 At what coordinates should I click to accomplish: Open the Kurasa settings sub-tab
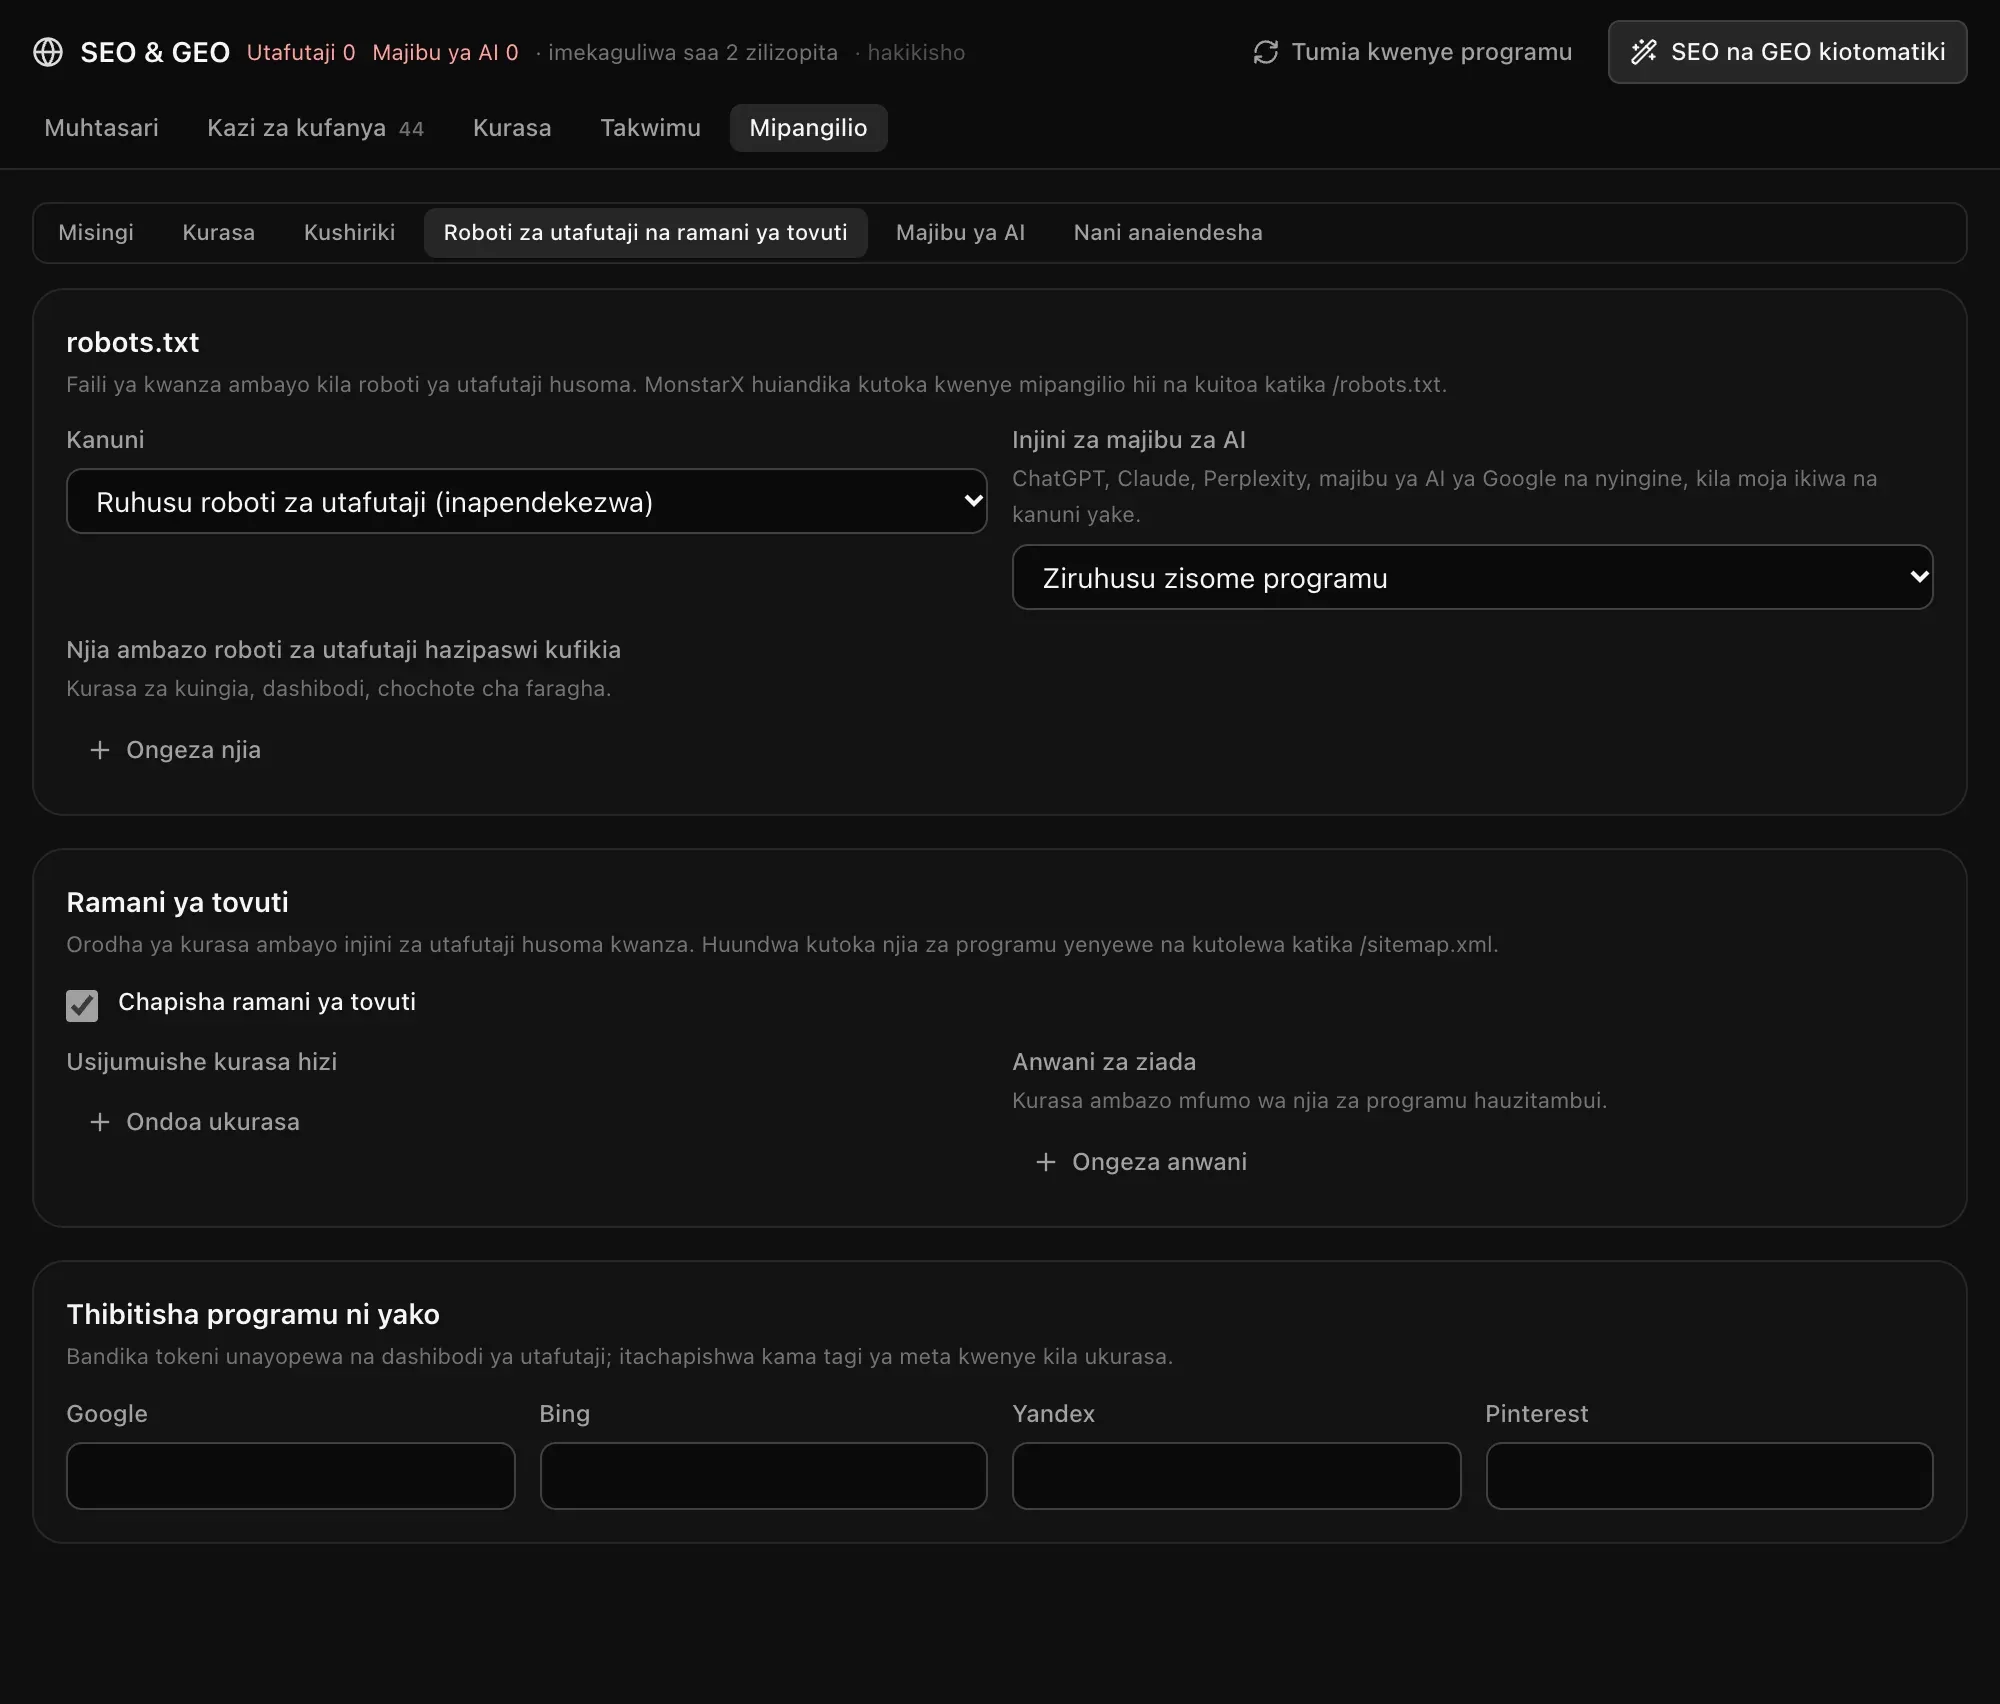tap(219, 233)
